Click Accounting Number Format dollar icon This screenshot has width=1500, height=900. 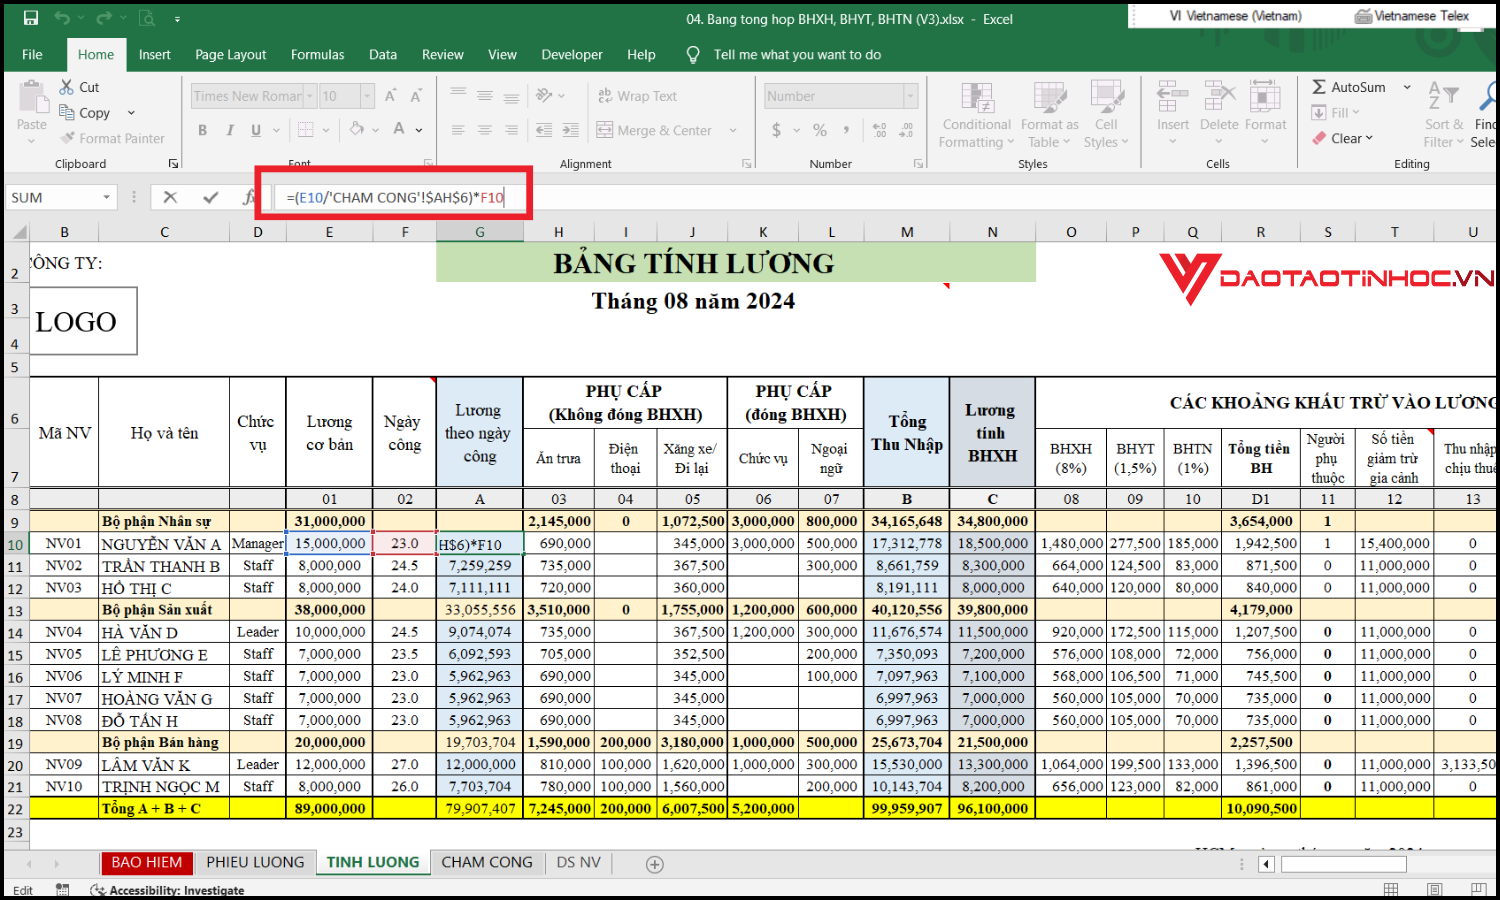pos(777,130)
